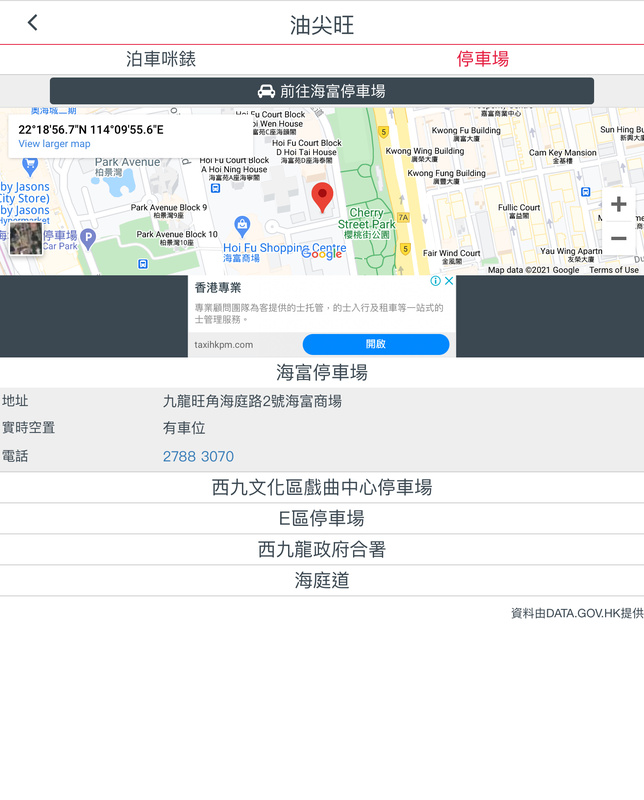Click the address 九龍旺角海庭路2號海富商場

pyautogui.click(x=252, y=402)
